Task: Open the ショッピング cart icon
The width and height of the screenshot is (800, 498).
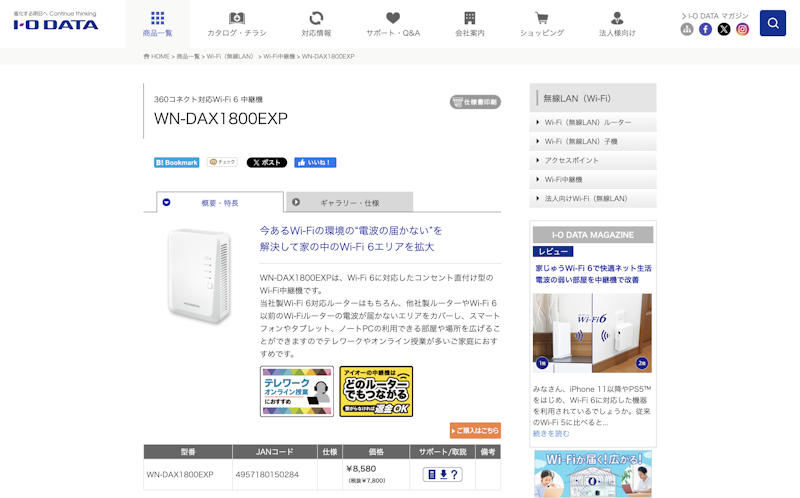Action: coord(541,18)
